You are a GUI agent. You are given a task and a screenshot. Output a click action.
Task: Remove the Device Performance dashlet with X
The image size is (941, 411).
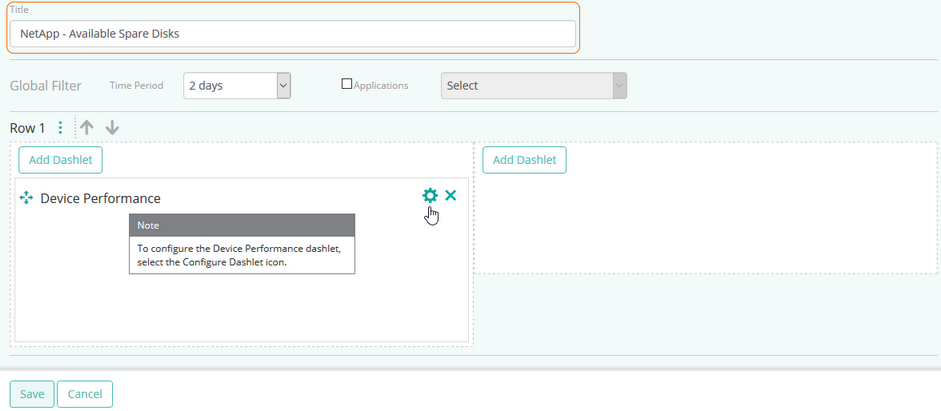coord(451,196)
